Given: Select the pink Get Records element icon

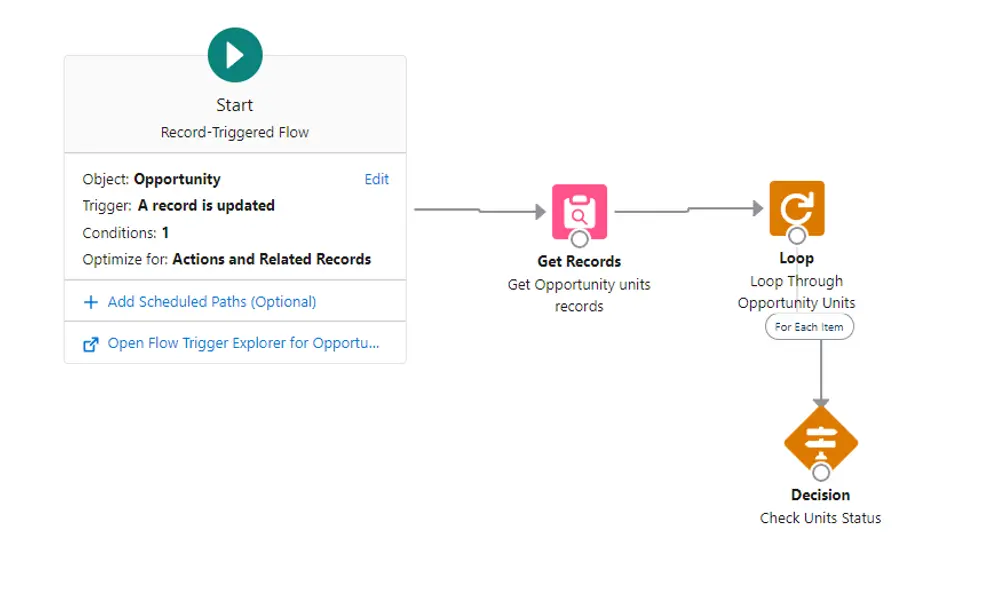Looking at the screenshot, I should point(579,208).
